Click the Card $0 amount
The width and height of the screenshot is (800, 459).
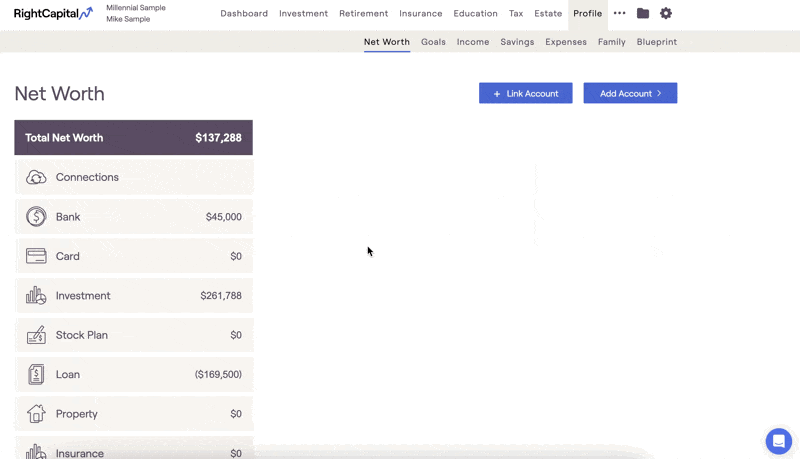(x=236, y=256)
